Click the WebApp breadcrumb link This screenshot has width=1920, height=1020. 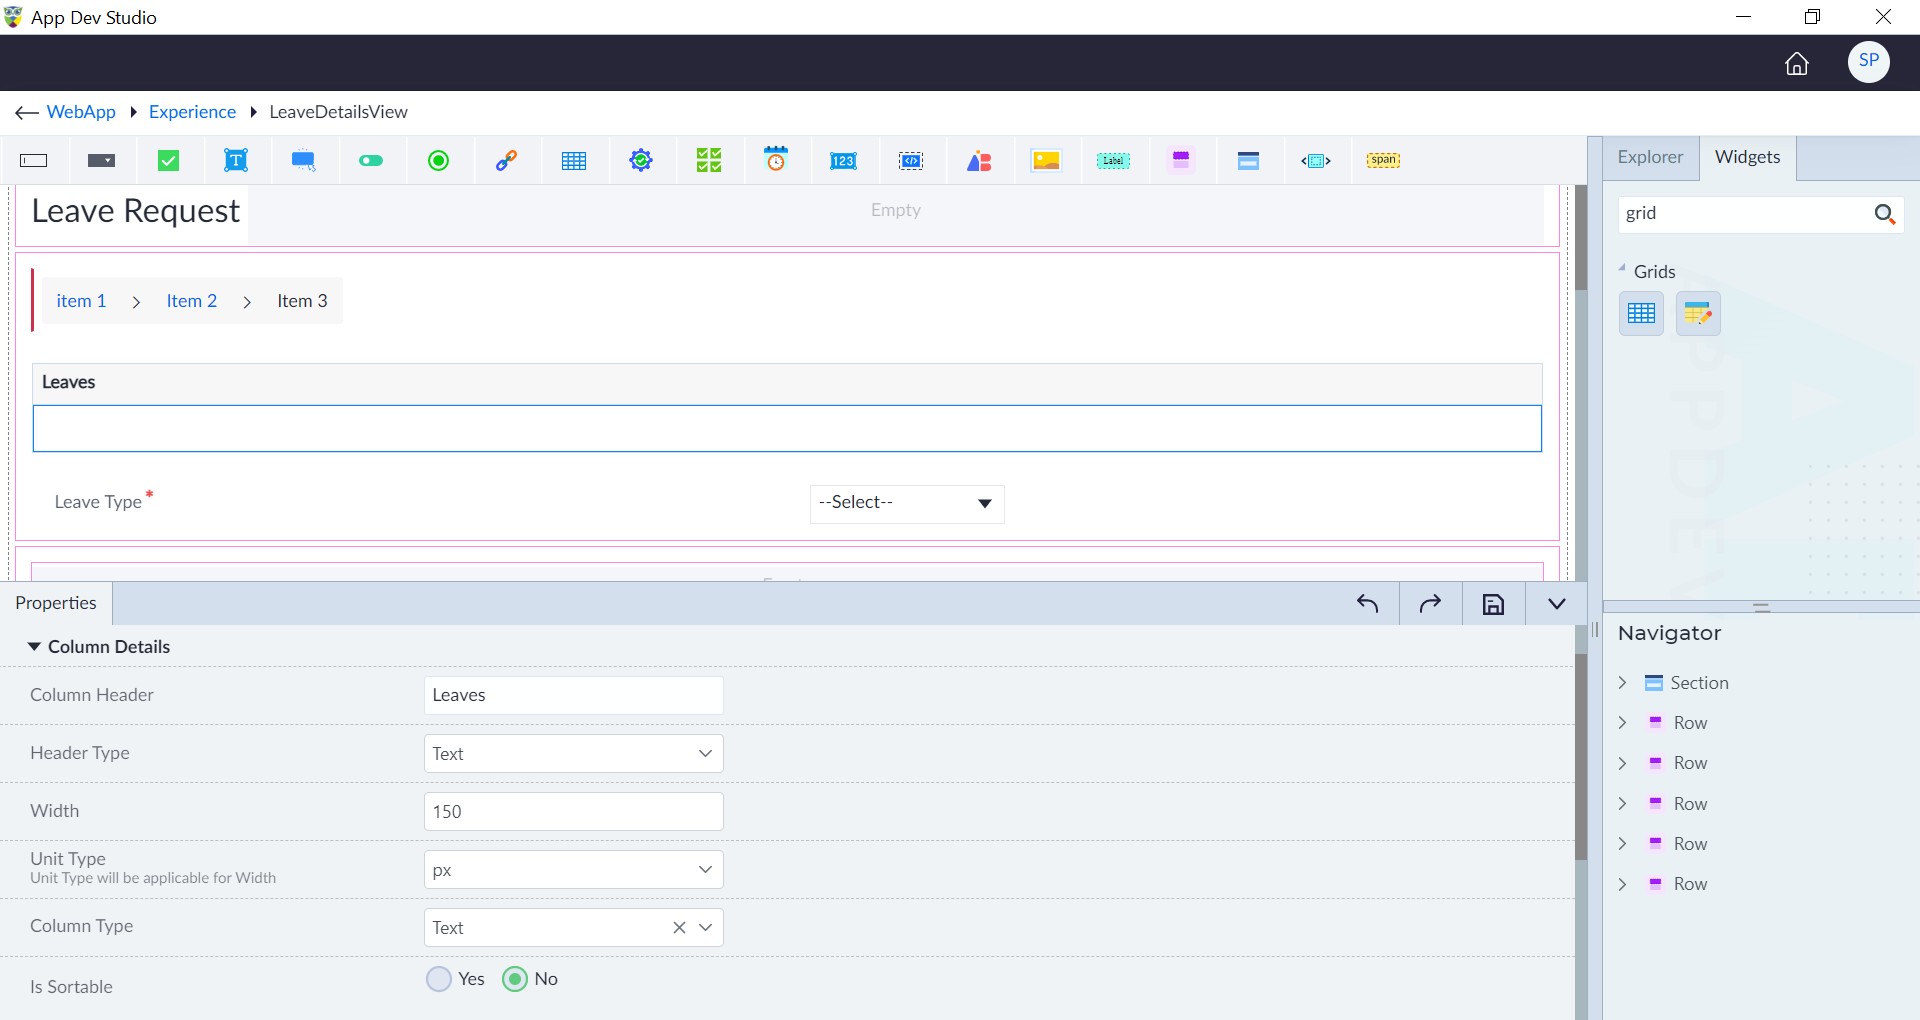point(81,112)
